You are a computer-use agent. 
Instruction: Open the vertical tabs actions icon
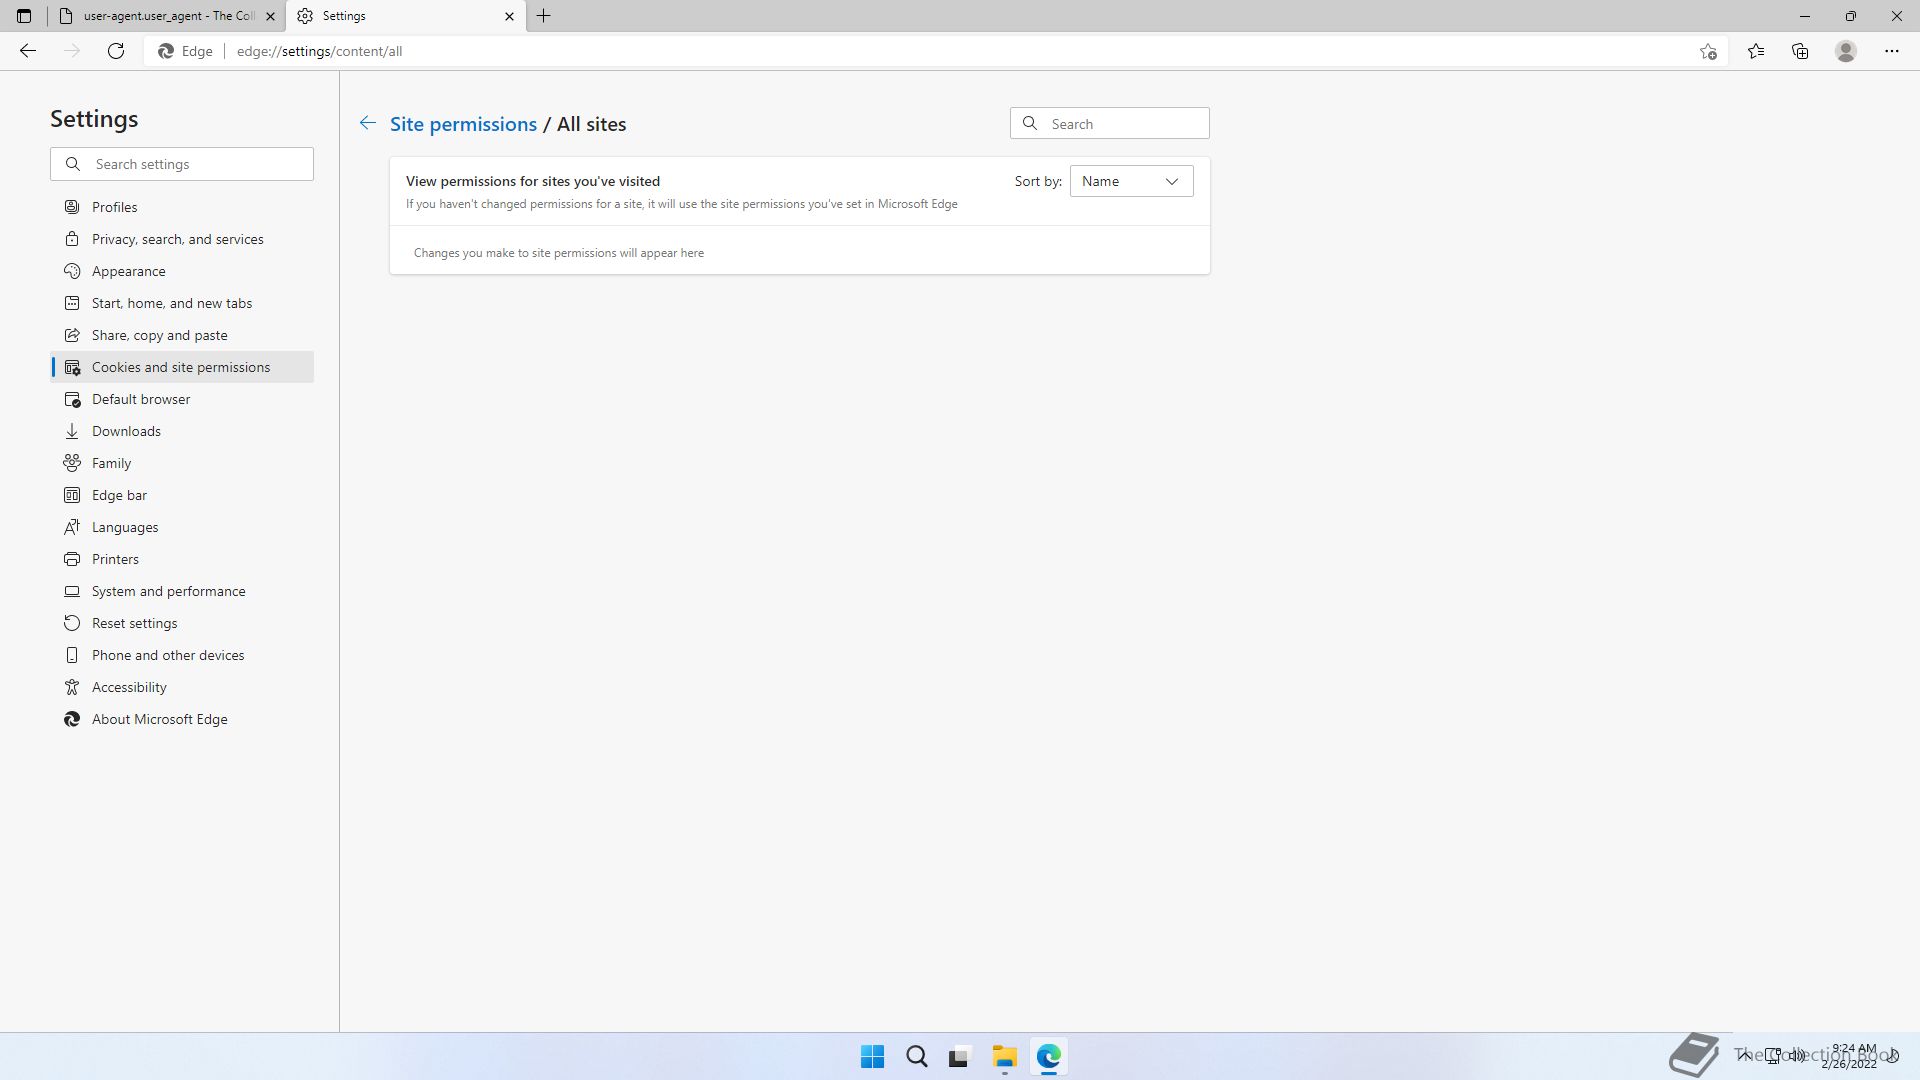(24, 16)
